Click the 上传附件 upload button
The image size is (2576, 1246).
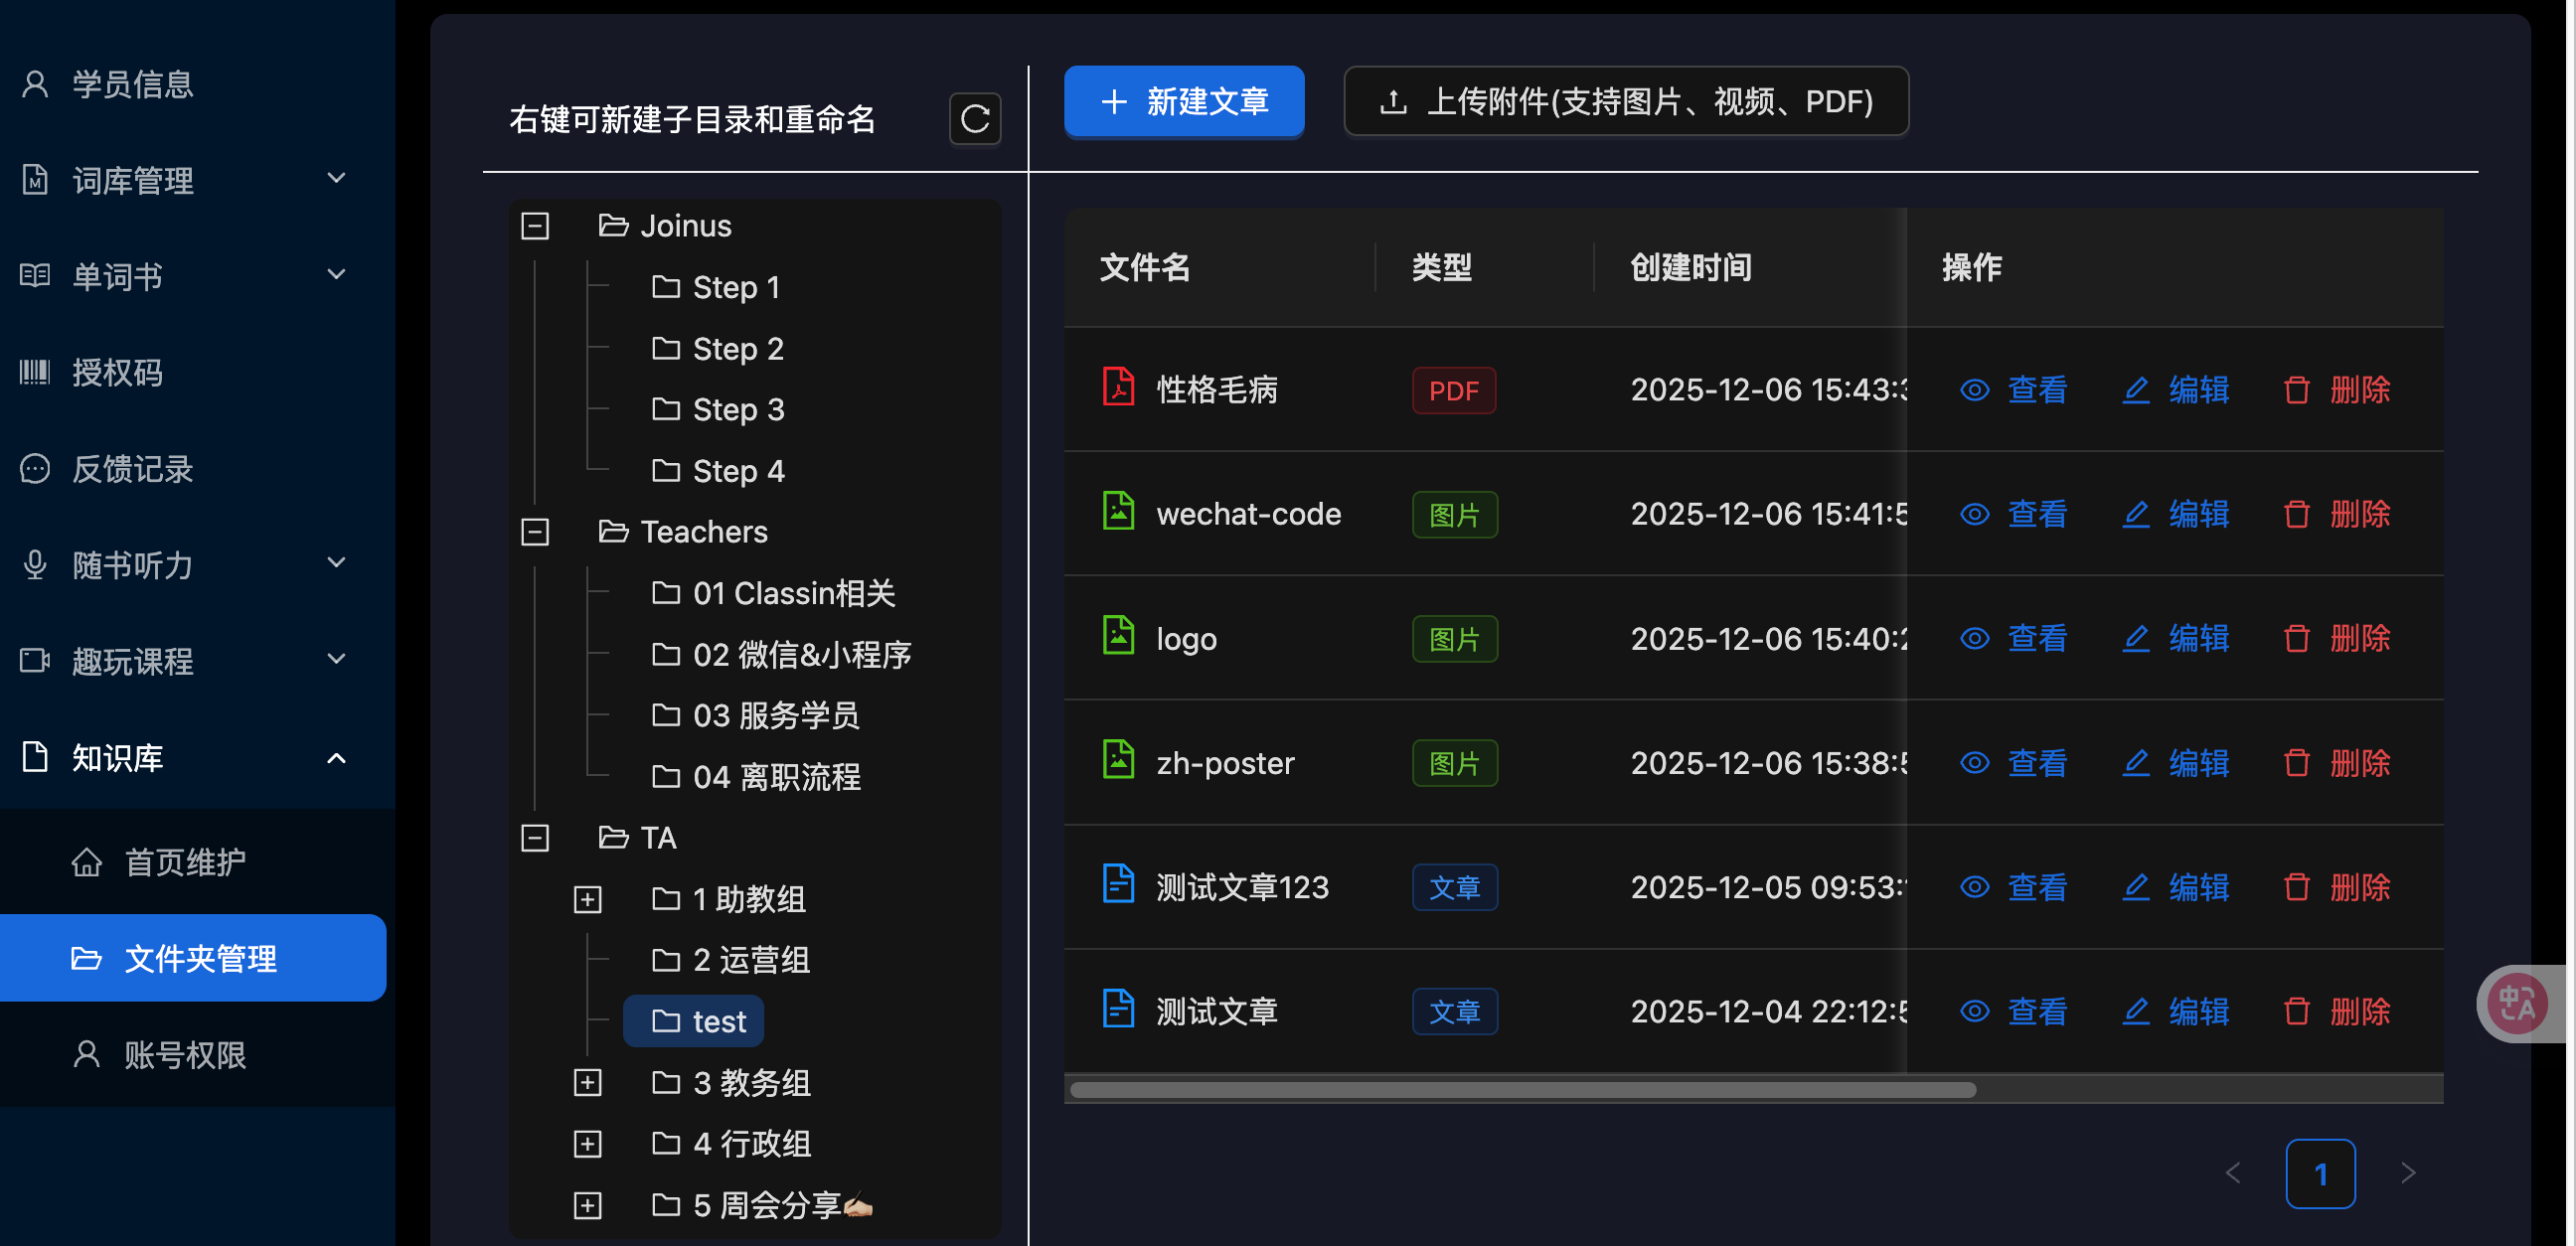(1625, 101)
